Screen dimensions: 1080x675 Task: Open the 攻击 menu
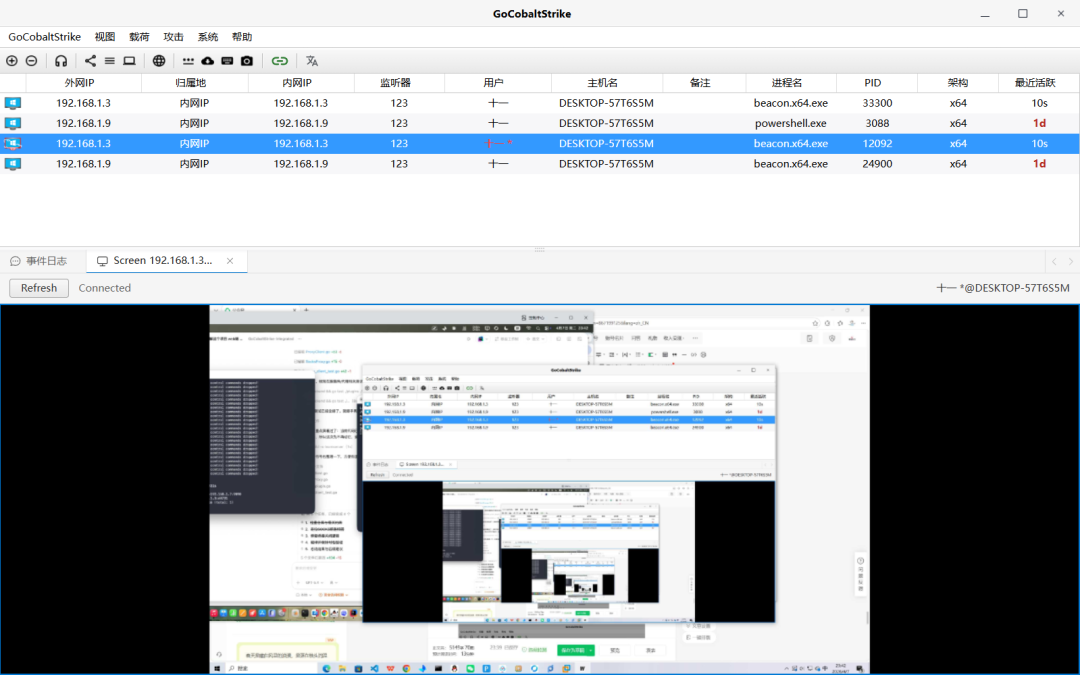tap(174, 37)
